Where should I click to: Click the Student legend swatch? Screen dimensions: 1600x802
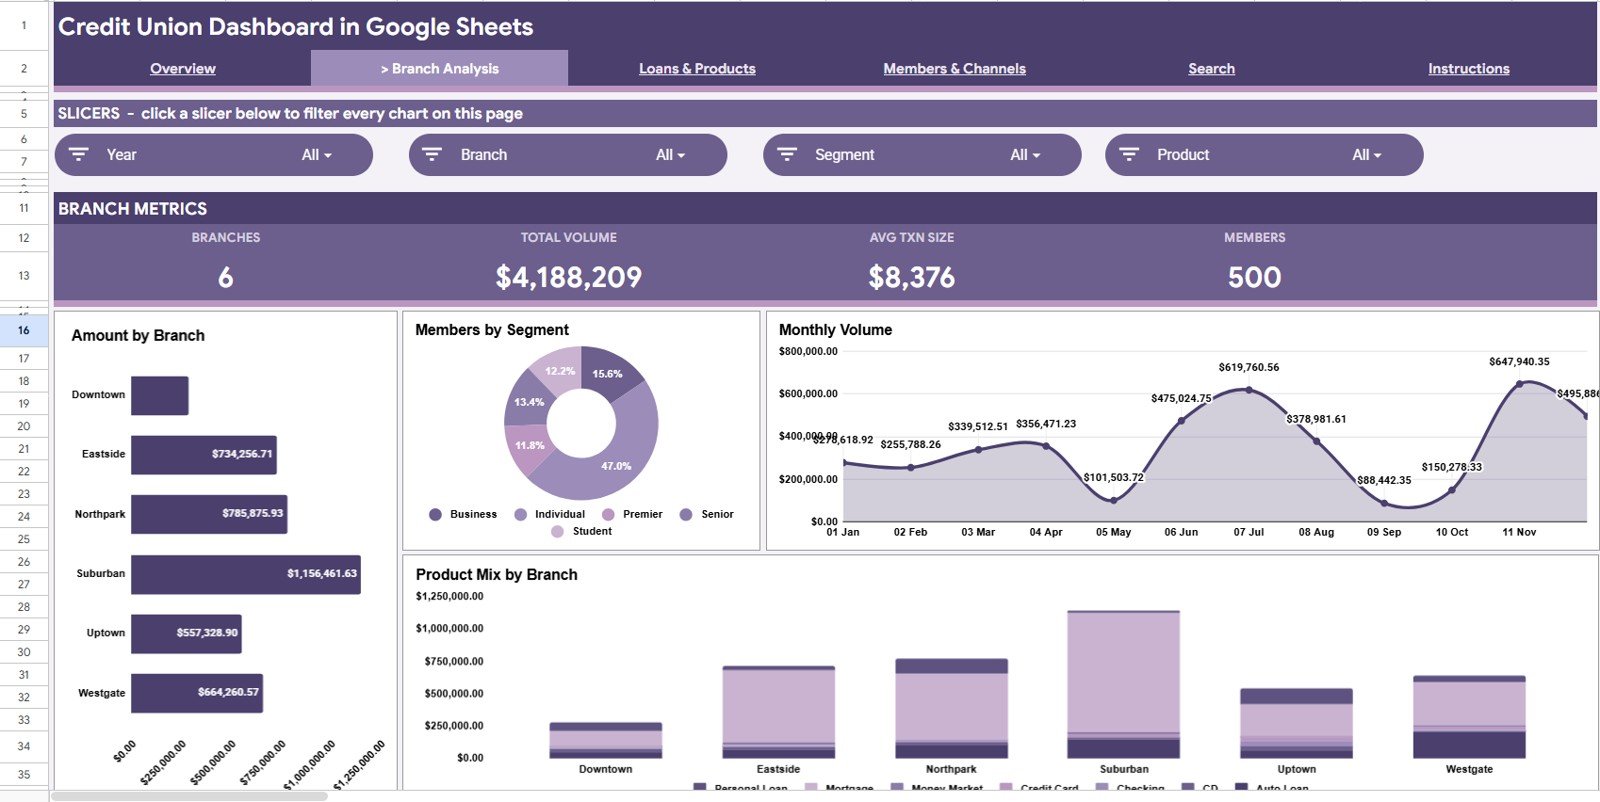pyautogui.click(x=557, y=532)
